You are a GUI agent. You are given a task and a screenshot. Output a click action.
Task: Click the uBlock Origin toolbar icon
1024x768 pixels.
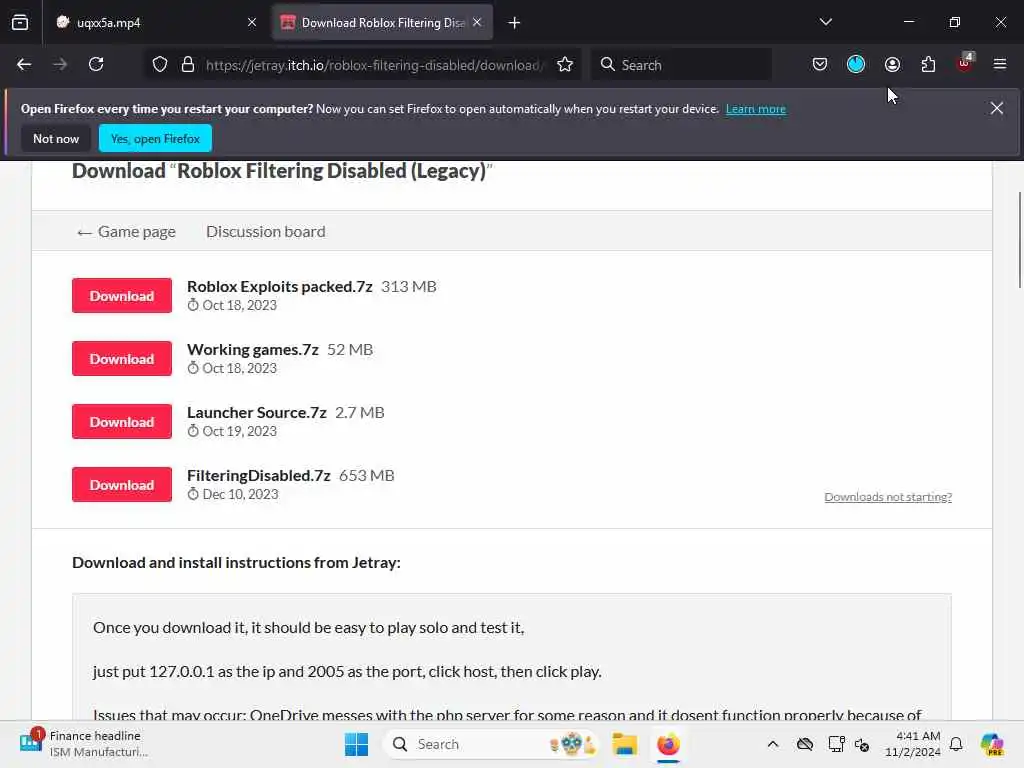(x=965, y=63)
